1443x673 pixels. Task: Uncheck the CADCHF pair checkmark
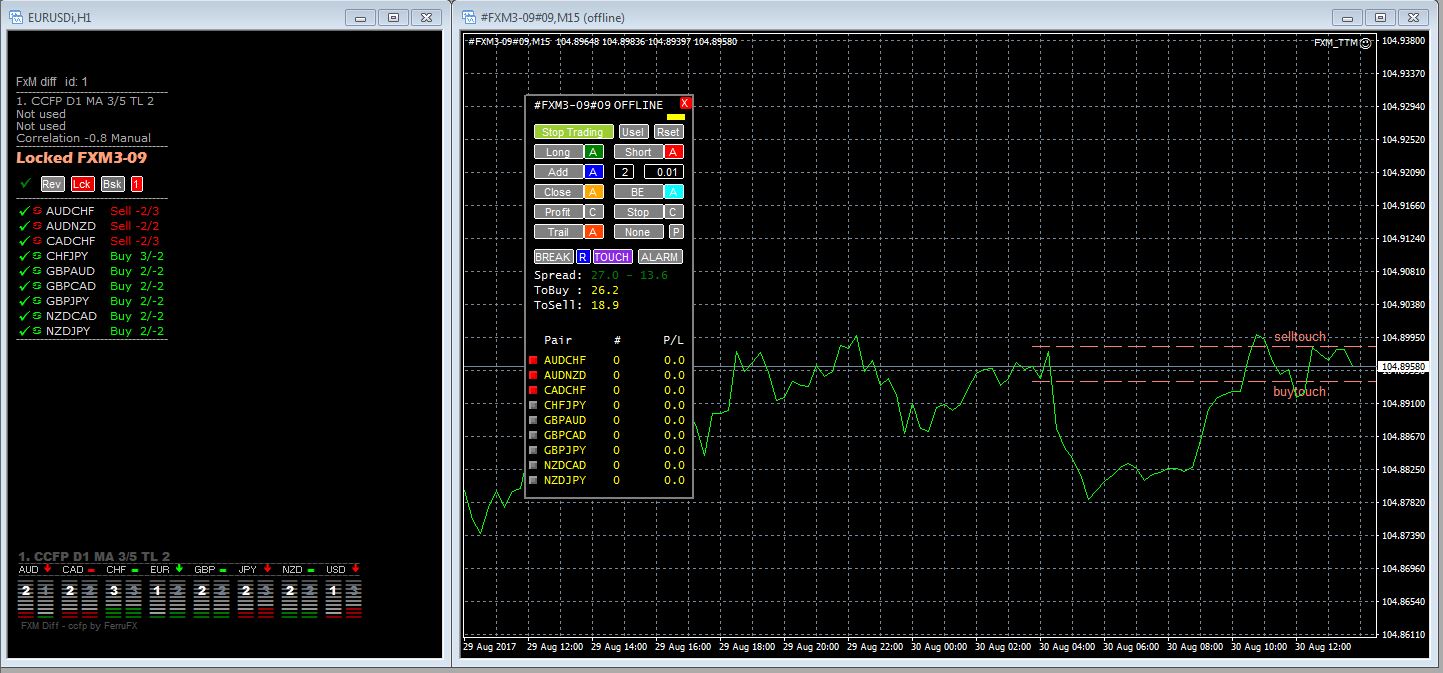pos(24,241)
